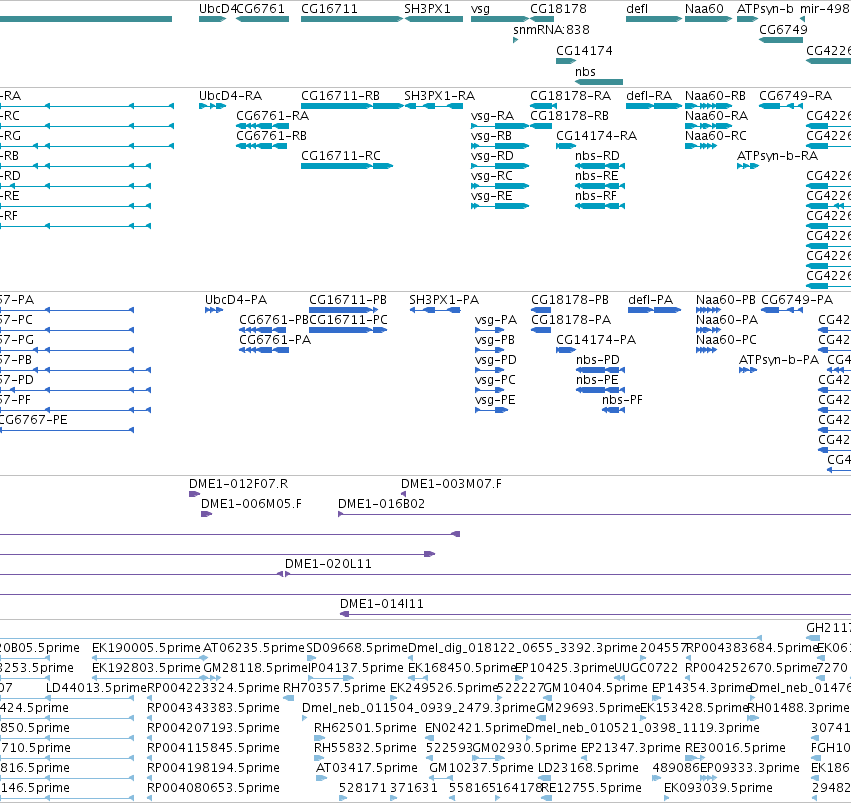Select transcript UbcD4-RA label
851x803 pixels.
click(231, 95)
